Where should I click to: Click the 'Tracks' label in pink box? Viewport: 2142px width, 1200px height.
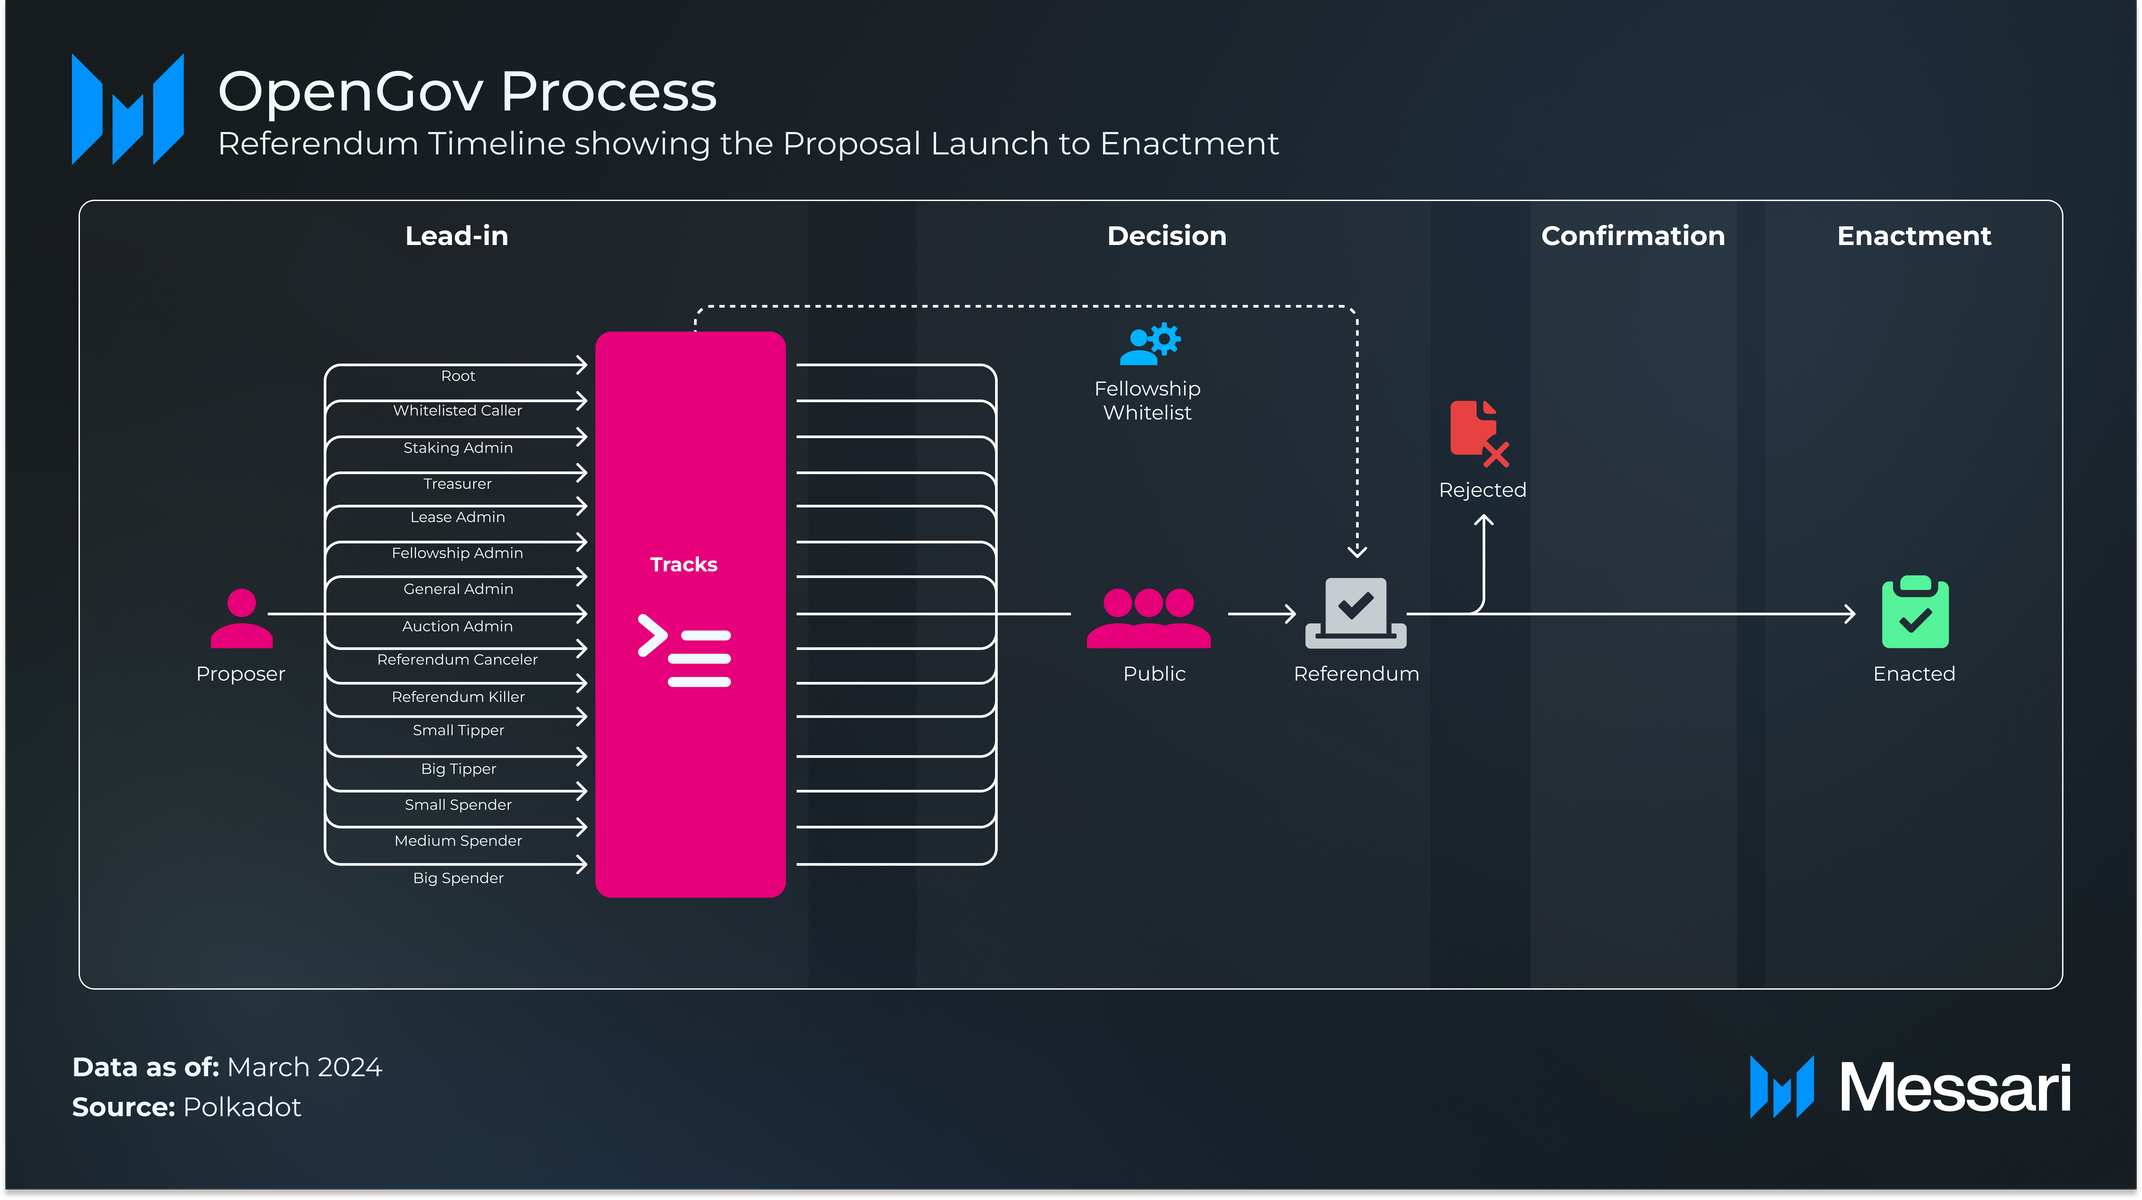(x=684, y=564)
